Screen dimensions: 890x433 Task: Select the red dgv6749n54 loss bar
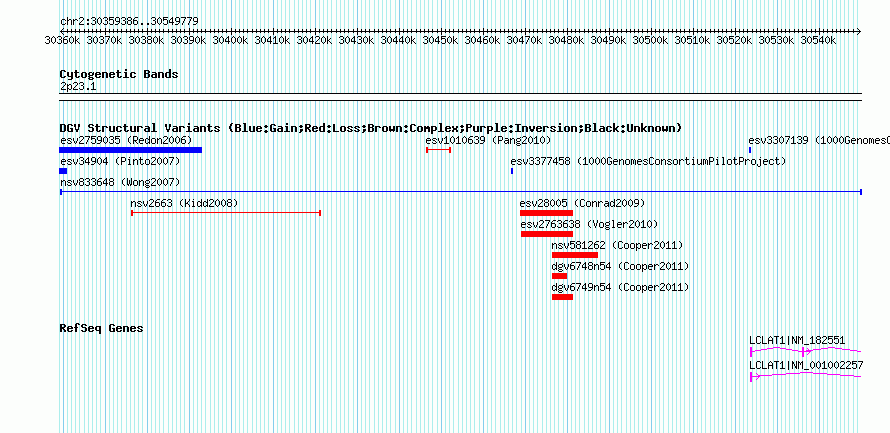coord(562,297)
